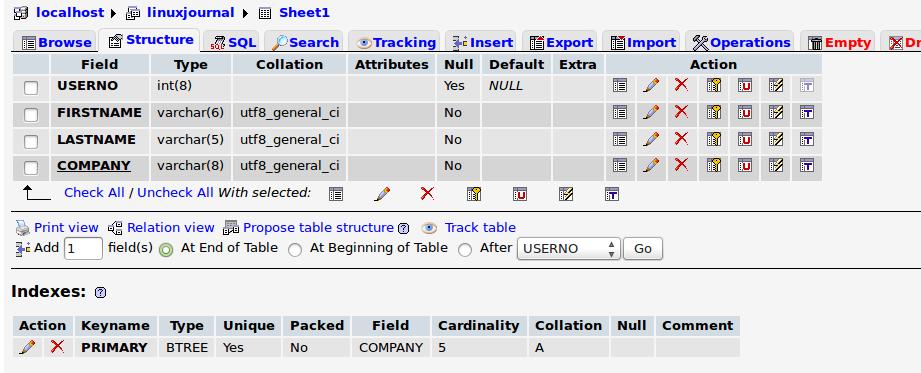Edit pencil icon for COMPANY field
The width and height of the screenshot is (921, 373).
coord(650,166)
